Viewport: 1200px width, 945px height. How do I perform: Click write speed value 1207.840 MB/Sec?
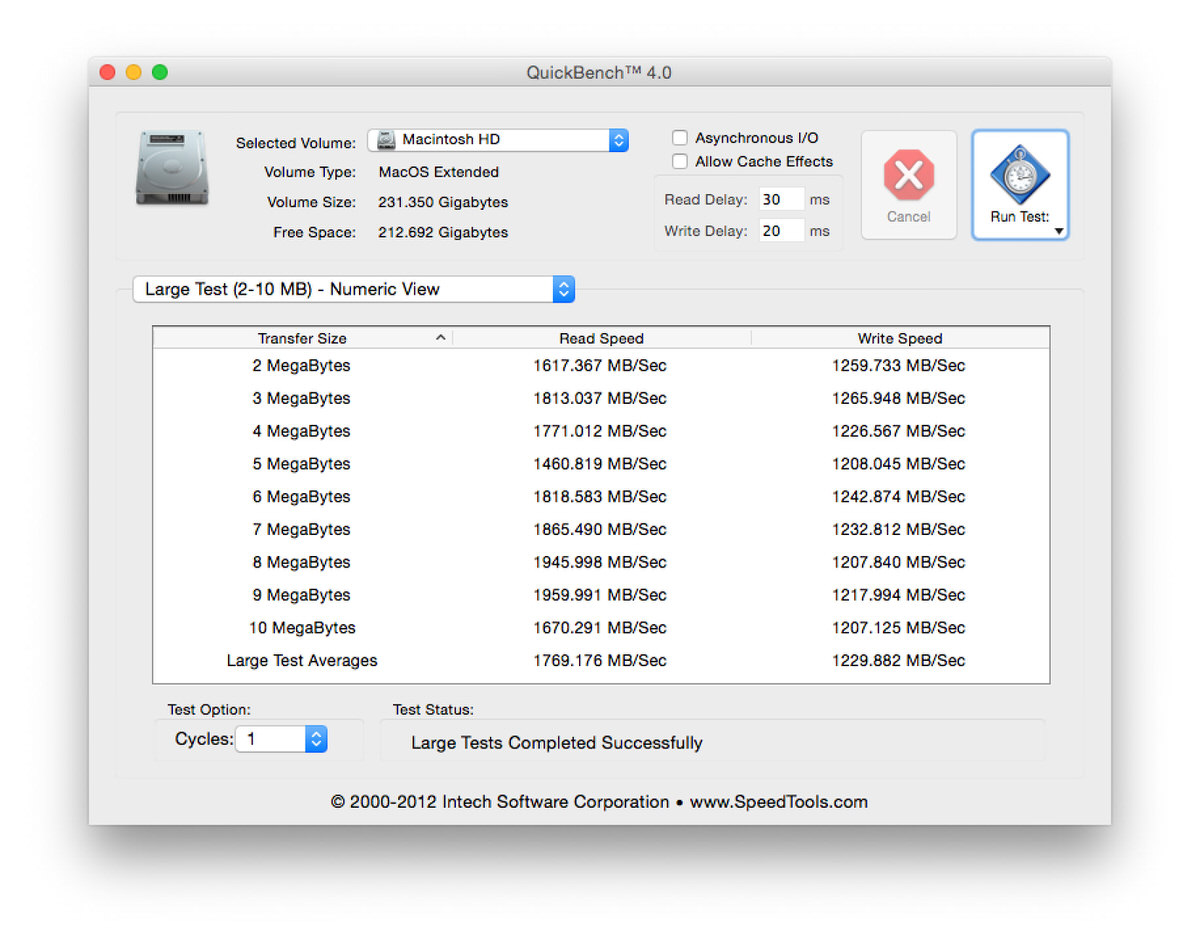click(899, 562)
